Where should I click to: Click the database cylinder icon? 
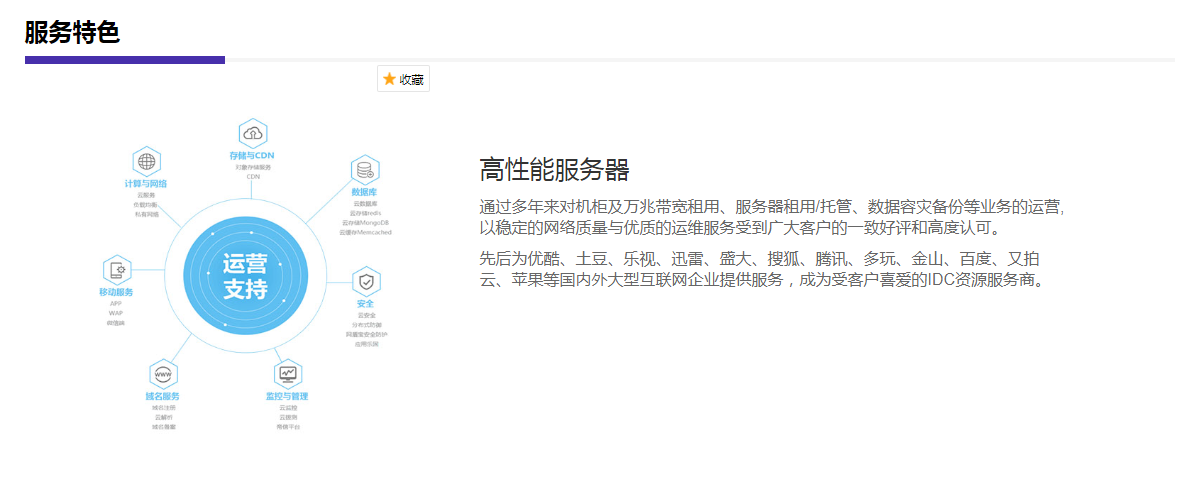[365, 170]
